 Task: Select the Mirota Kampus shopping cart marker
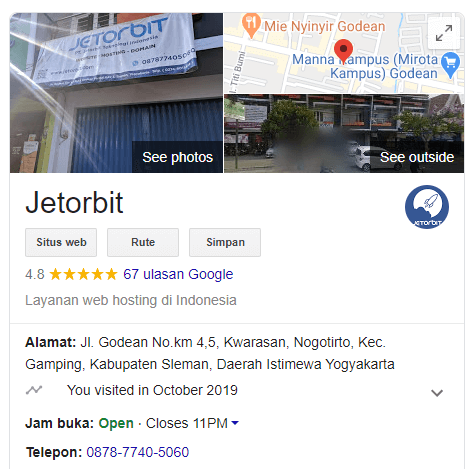coord(450,65)
